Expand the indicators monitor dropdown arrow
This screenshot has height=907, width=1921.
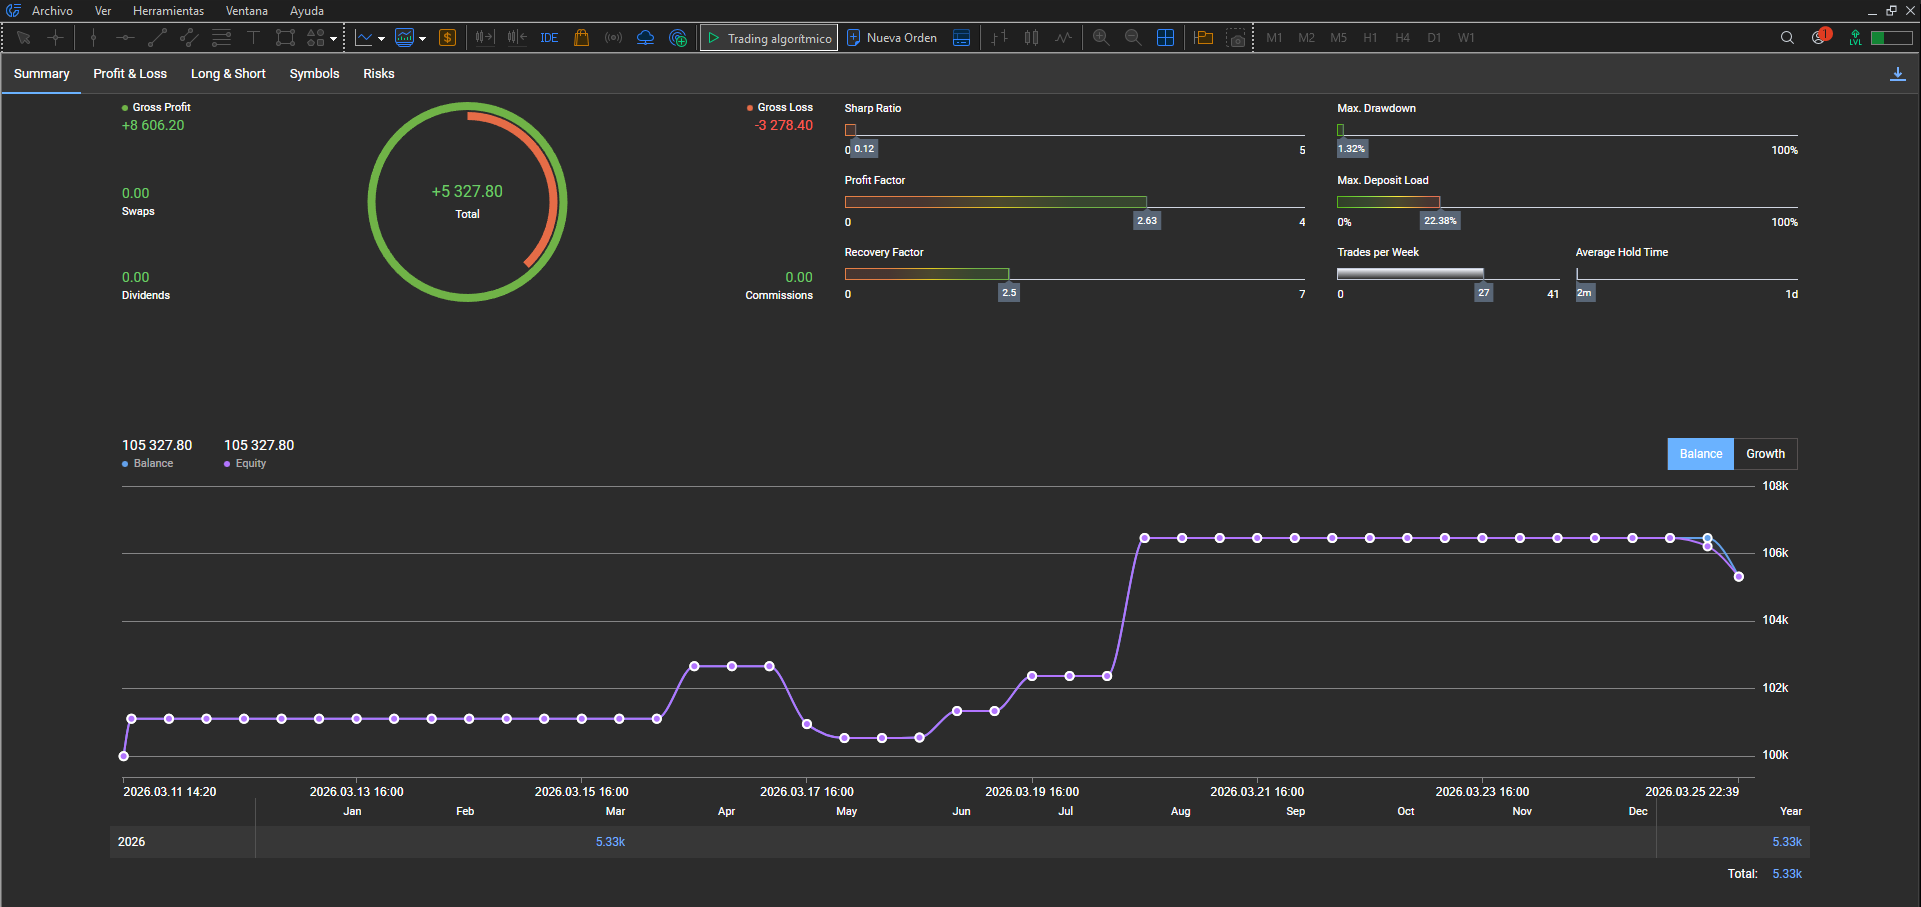pyautogui.click(x=423, y=39)
